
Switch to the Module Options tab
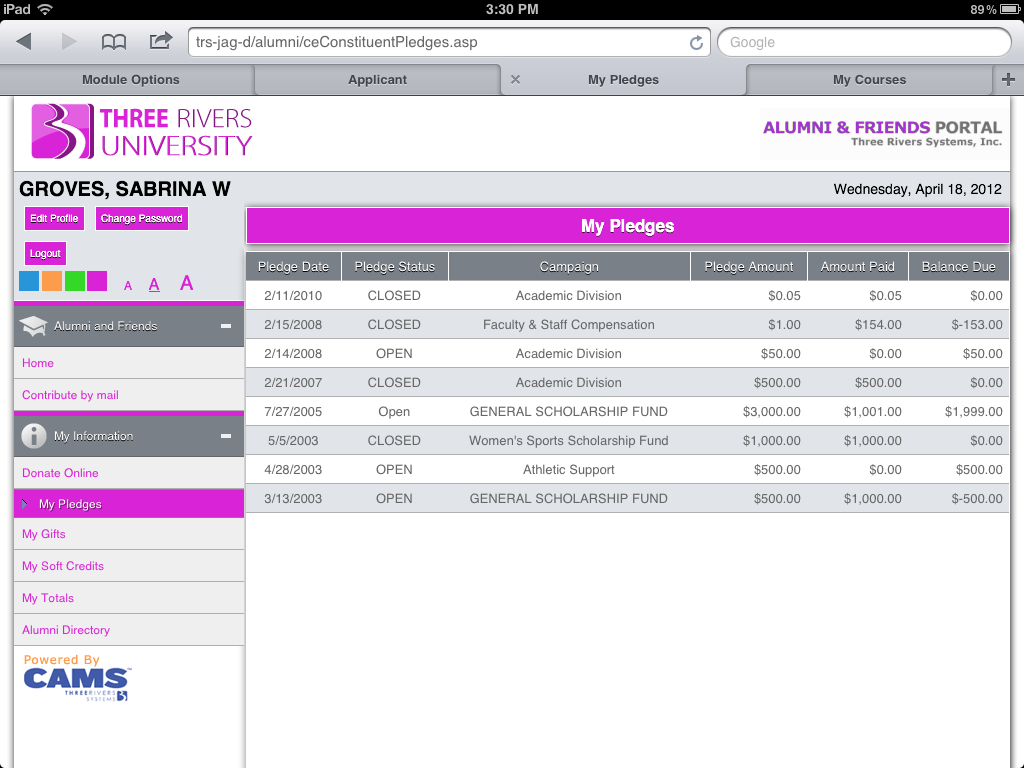click(x=131, y=80)
